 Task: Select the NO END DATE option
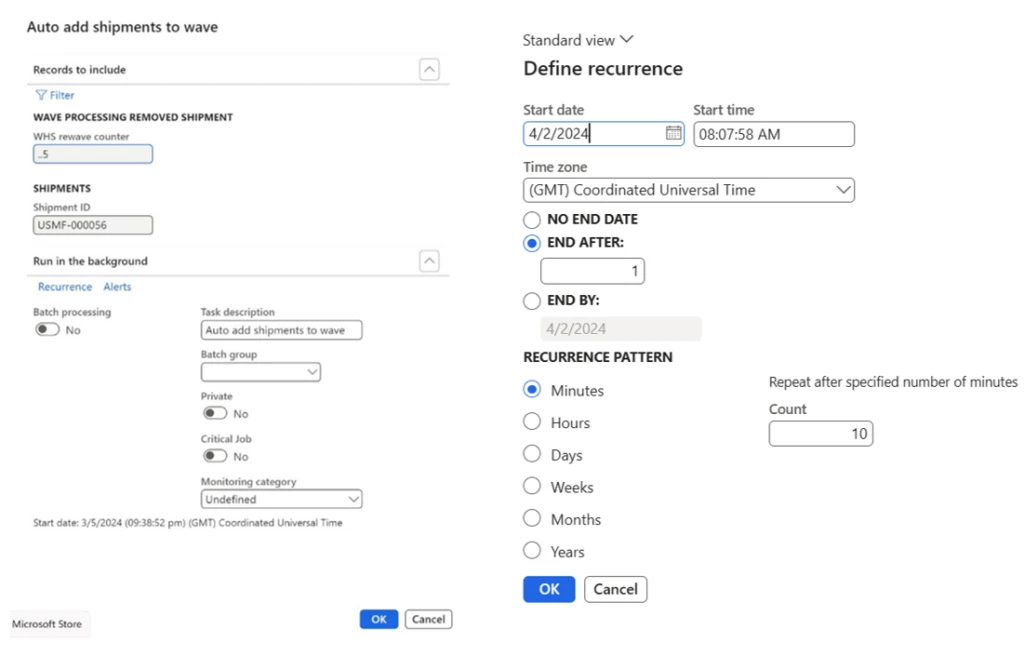coord(531,219)
